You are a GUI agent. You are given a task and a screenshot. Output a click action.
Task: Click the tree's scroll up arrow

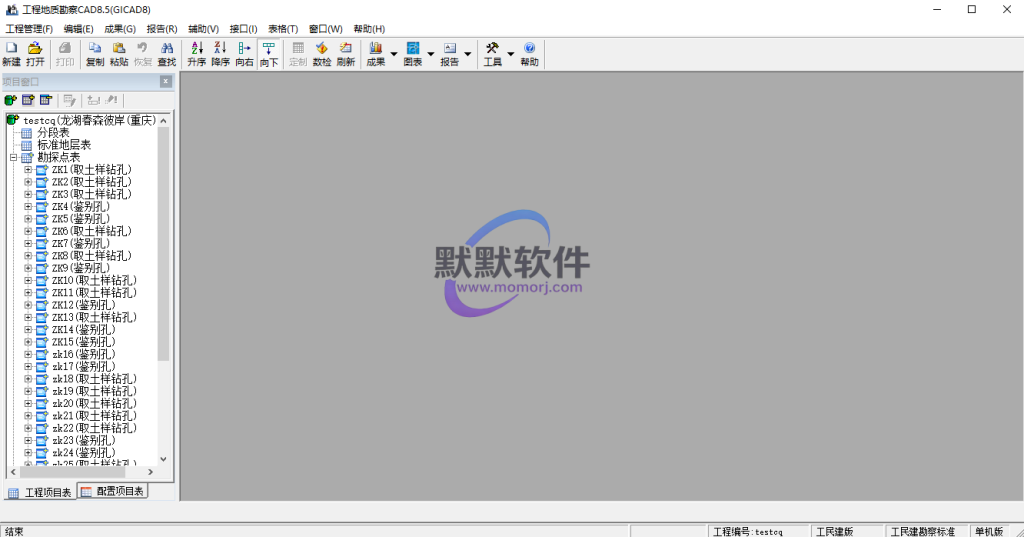point(163,120)
